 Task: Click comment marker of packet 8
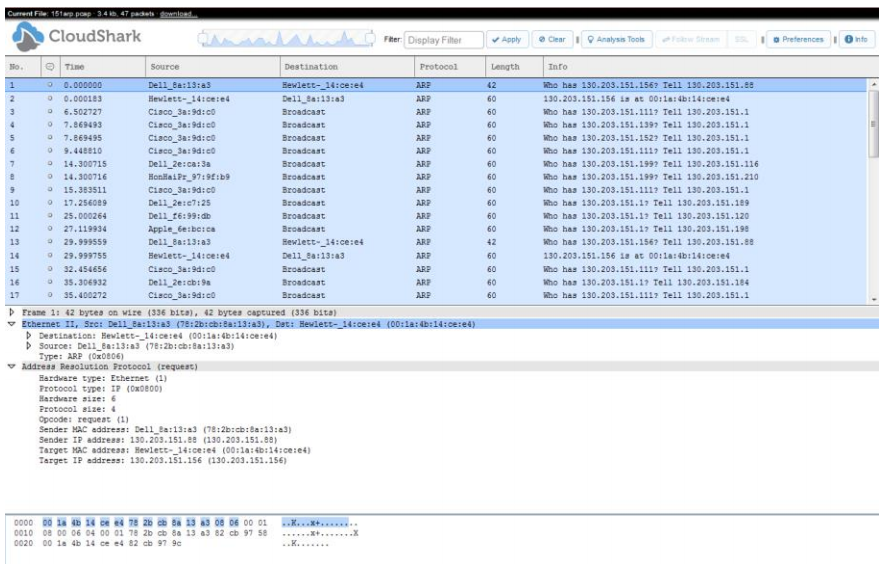click(x=50, y=177)
